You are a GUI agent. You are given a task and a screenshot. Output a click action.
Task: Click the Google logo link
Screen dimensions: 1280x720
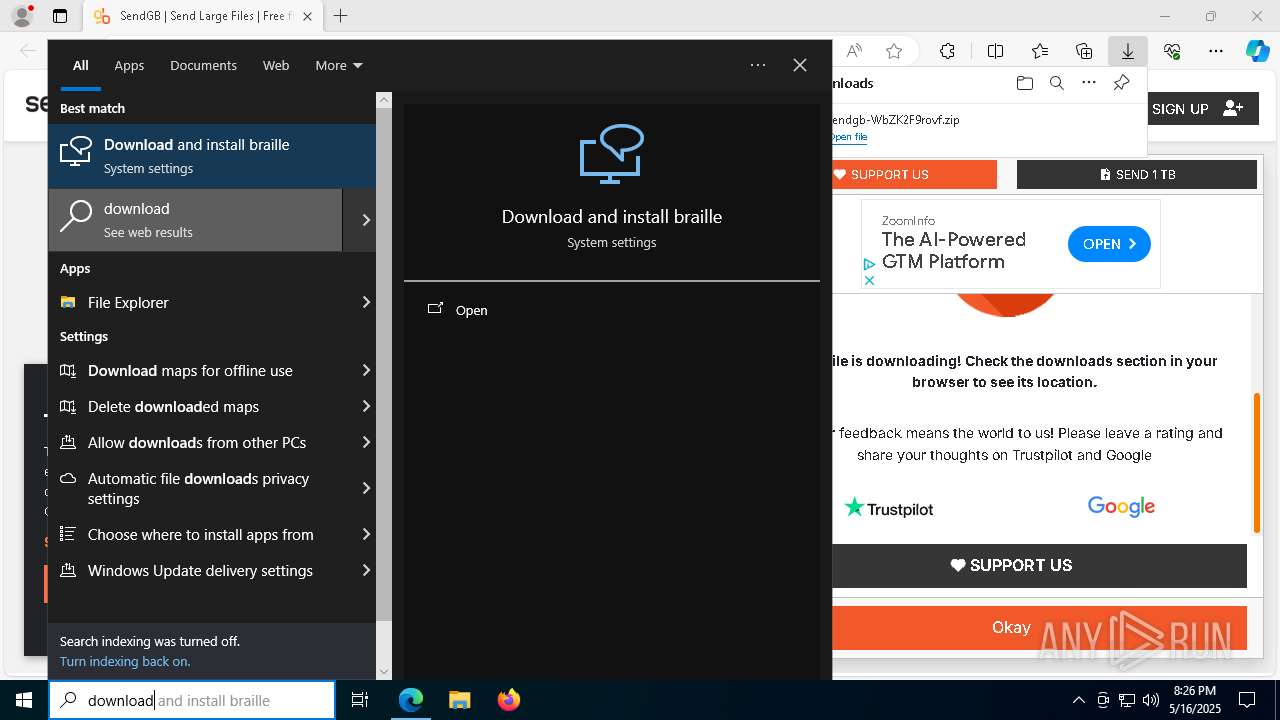[1121, 506]
